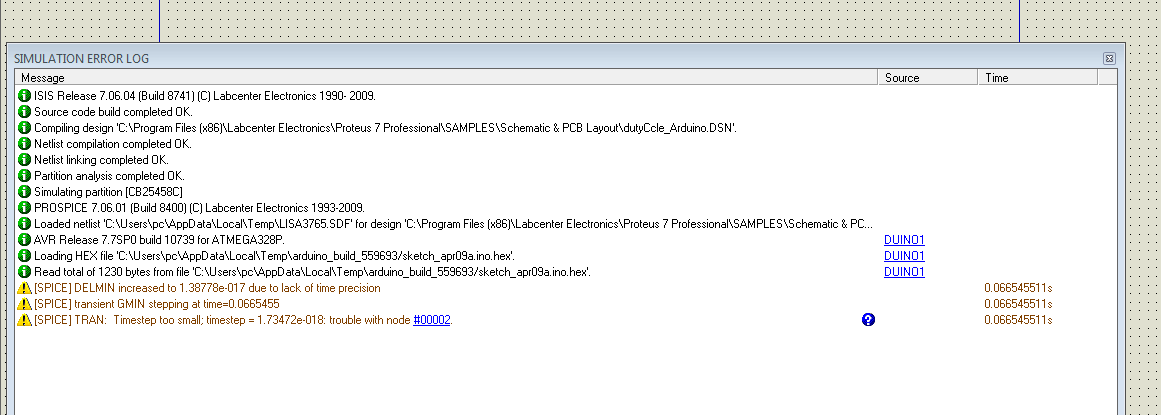The image size is (1161, 415).
Task: Select 'PROSPICE 7.06.01 (Build 8400)' message
Action: tap(199, 208)
